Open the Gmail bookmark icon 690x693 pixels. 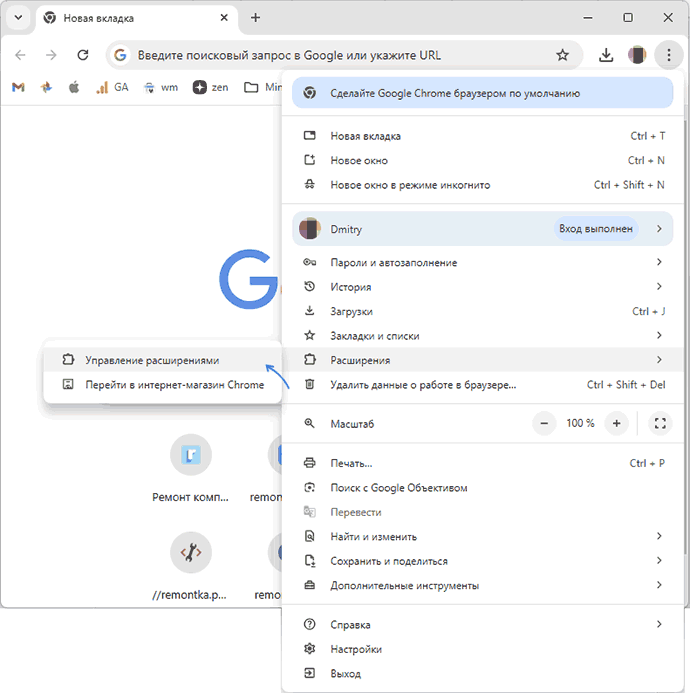[x=18, y=88]
